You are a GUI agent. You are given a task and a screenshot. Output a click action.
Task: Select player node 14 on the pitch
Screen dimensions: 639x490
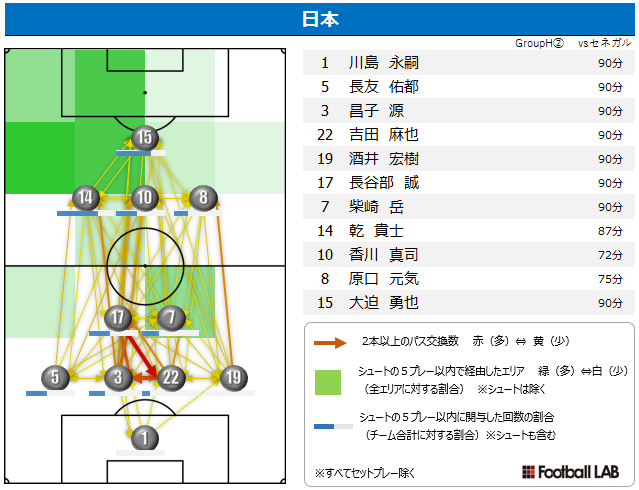point(86,198)
